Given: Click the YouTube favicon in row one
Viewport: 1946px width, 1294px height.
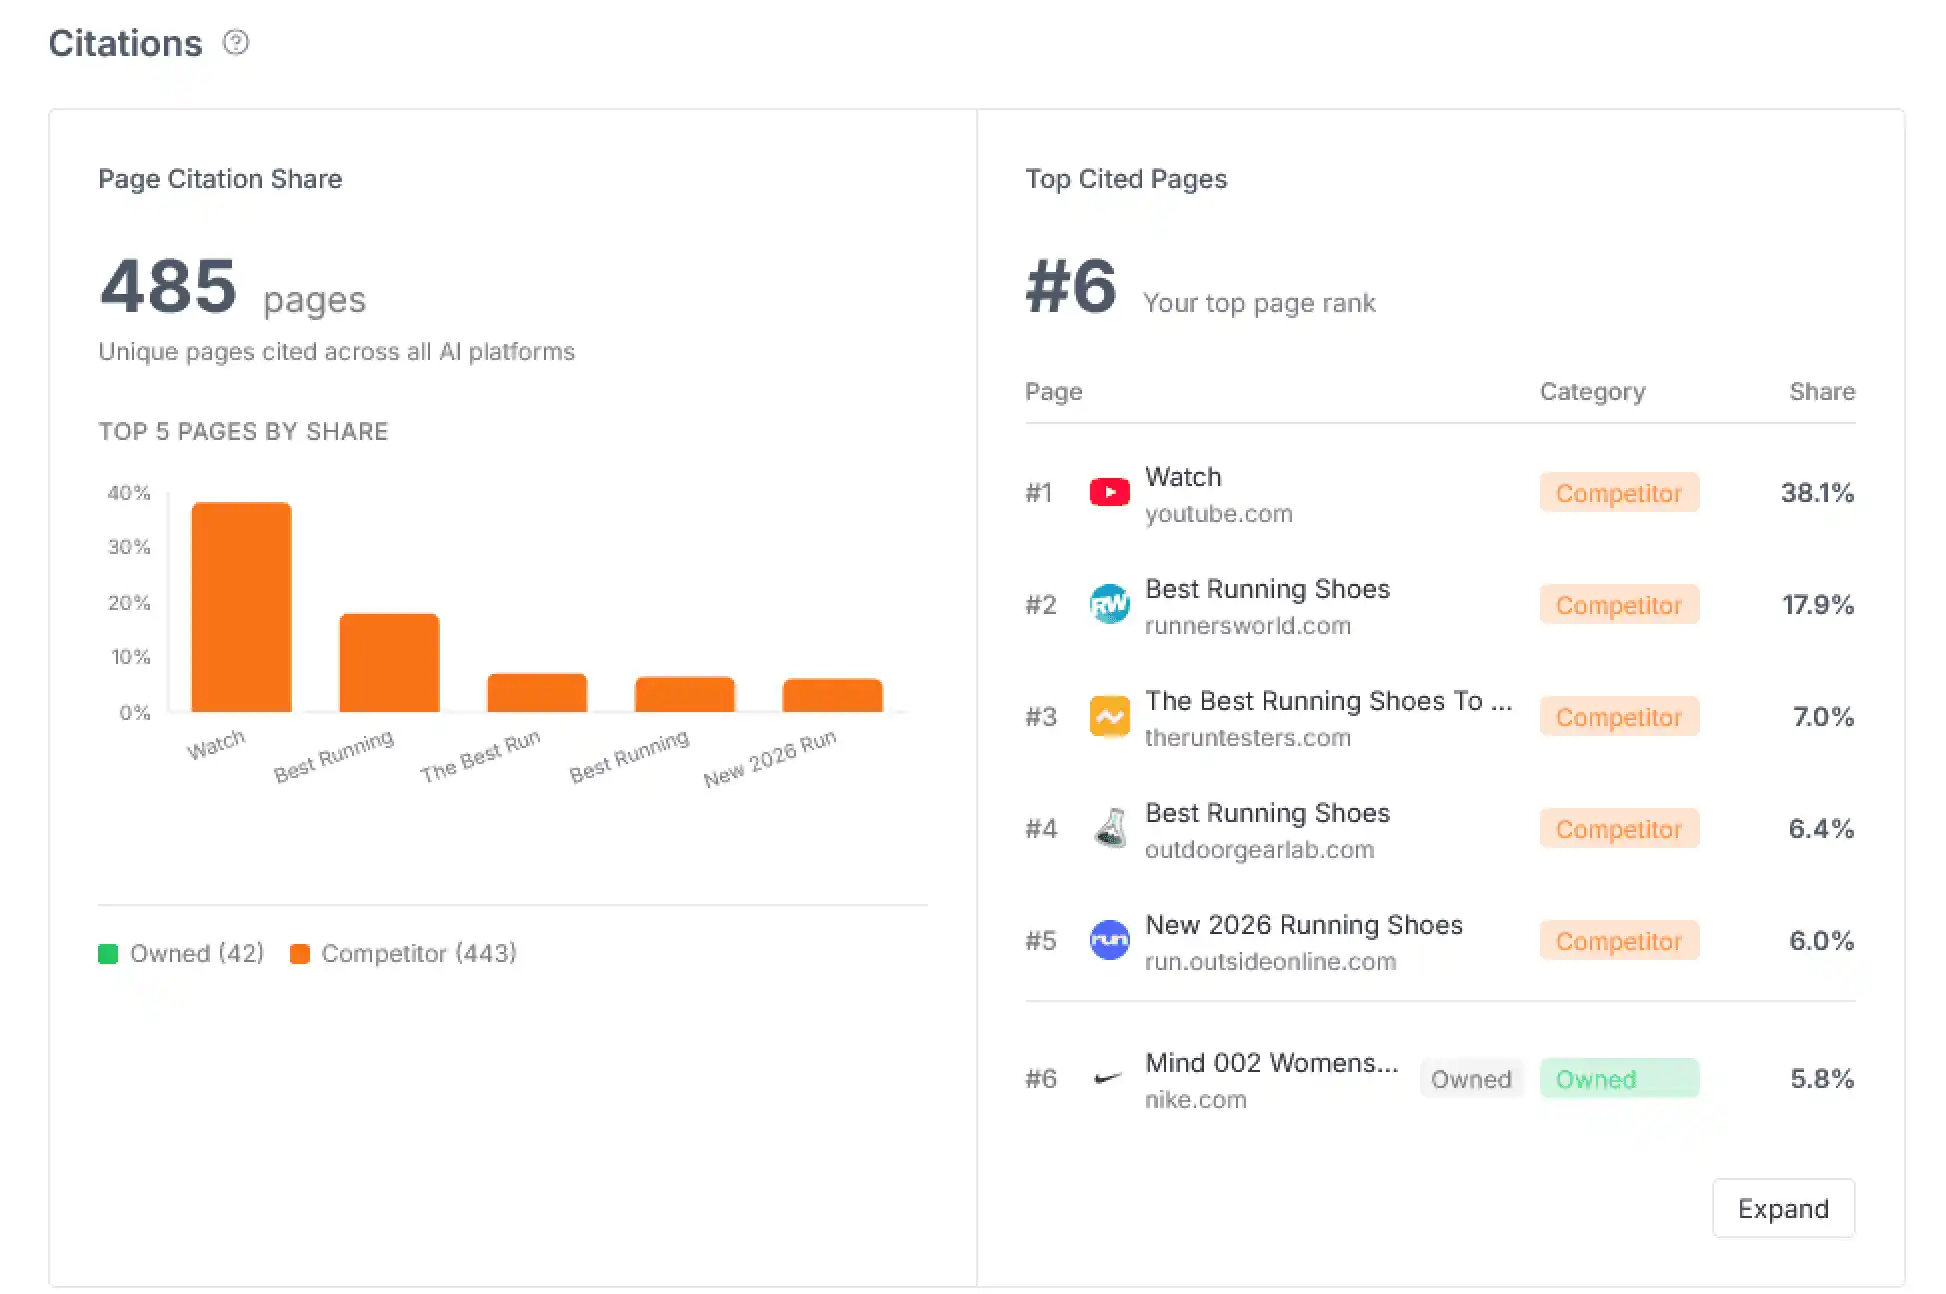Looking at the screenshot, I should coord(1109,492).
